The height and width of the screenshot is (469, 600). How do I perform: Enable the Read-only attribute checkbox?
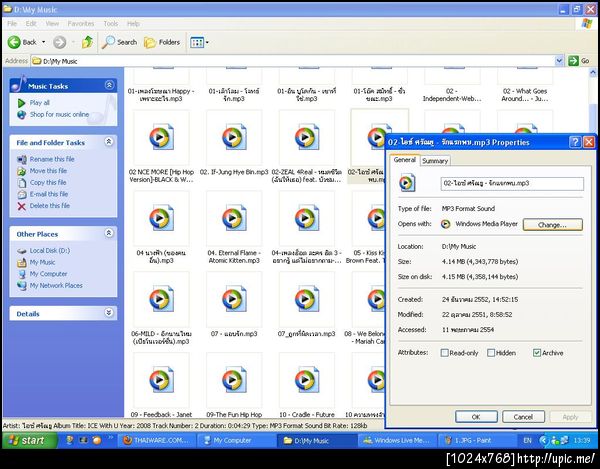pyautogui.click(x=444, y=353)
